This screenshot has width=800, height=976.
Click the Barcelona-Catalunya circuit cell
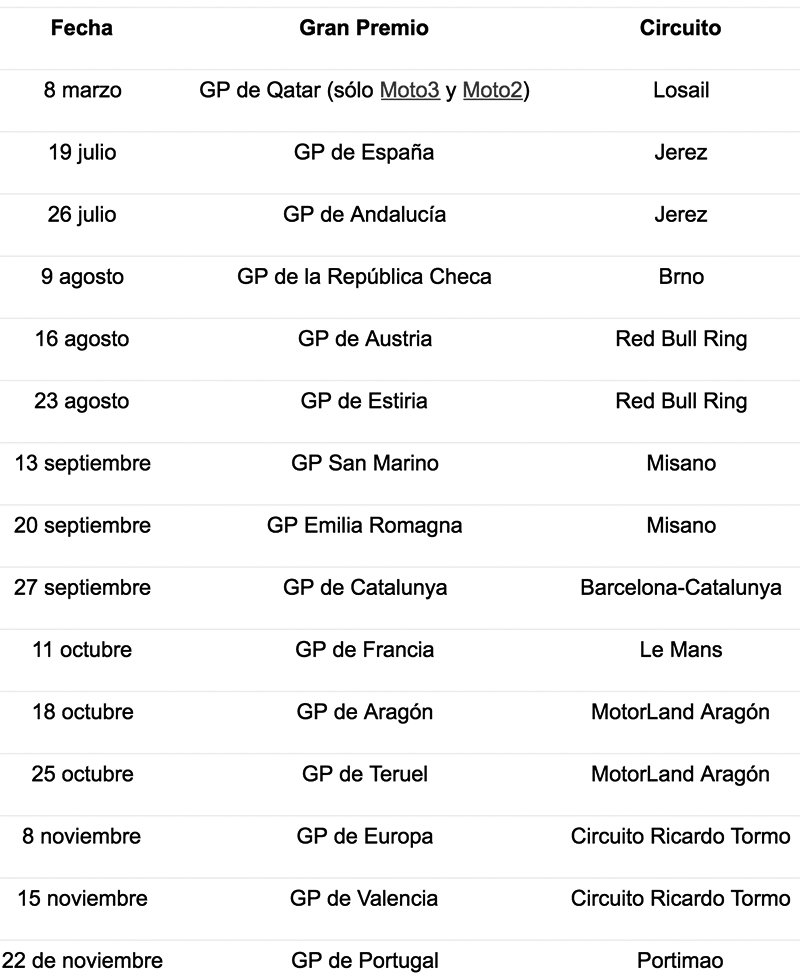tap(680, 587)
